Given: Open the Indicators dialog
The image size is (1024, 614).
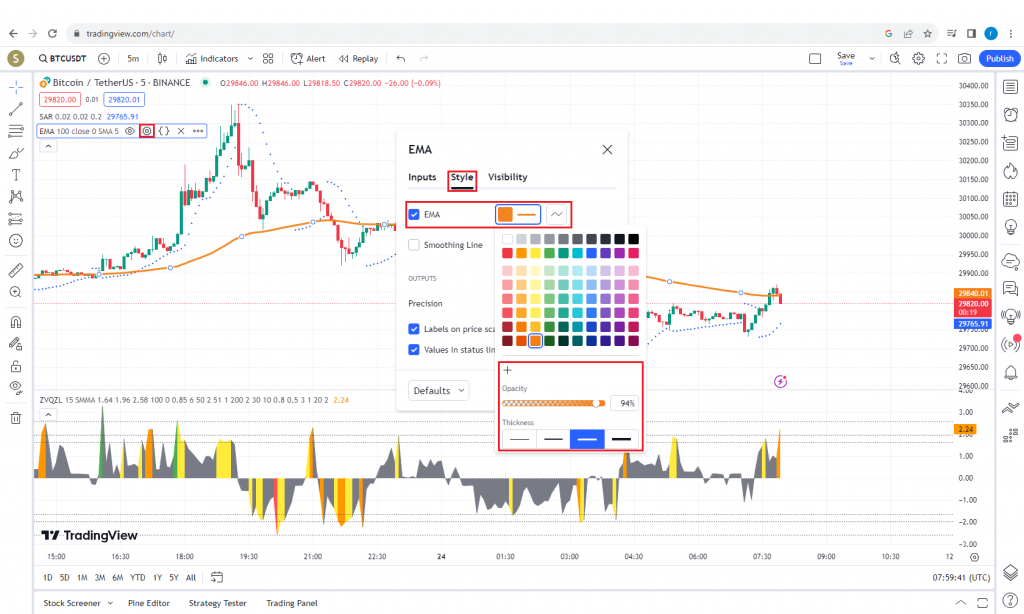Looking at the screenshot, I should [x=212, y=59].
